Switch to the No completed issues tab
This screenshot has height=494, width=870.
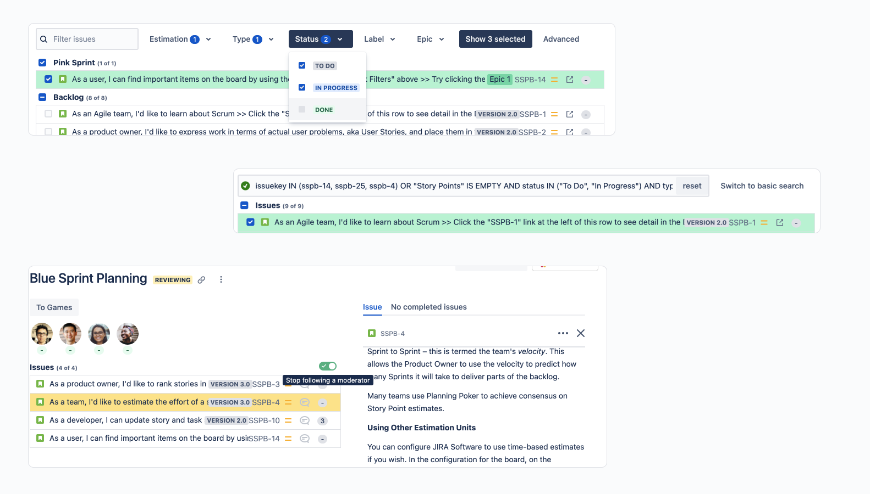tap(428, 307)
